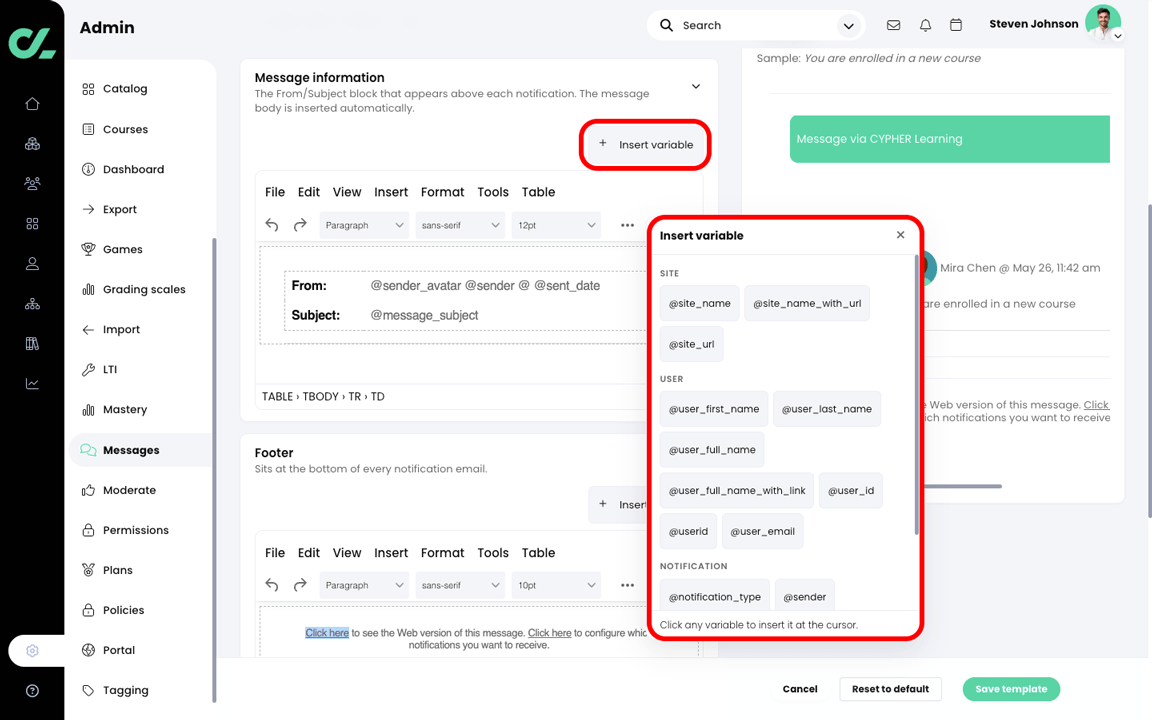Open 12pt font size dropdown
This screenshot has width=1152, height=720.
556,225
